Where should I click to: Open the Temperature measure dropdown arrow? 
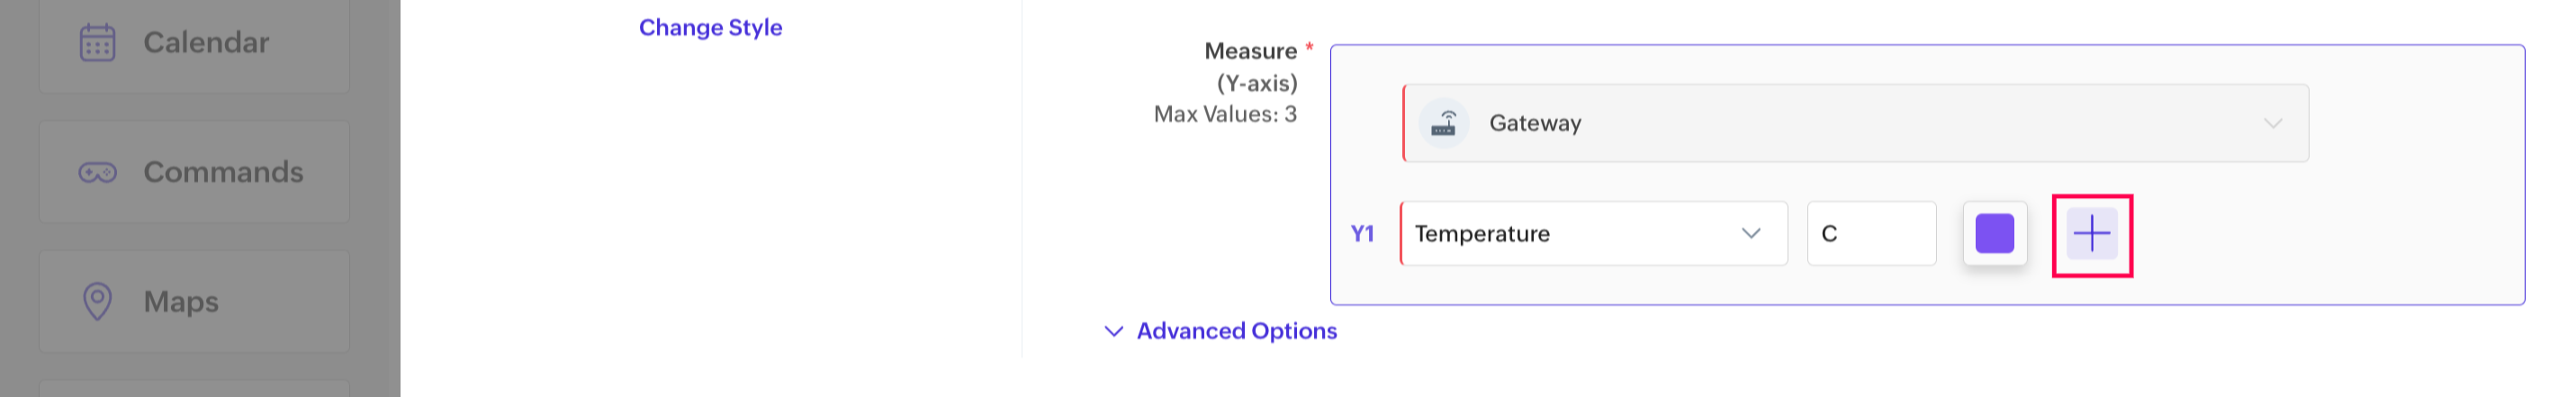coord(1750,234)
